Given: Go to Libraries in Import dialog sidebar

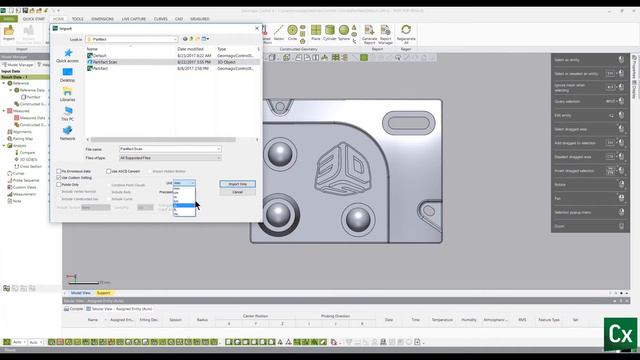Looking at the screenshot, I should click(67, 94).
